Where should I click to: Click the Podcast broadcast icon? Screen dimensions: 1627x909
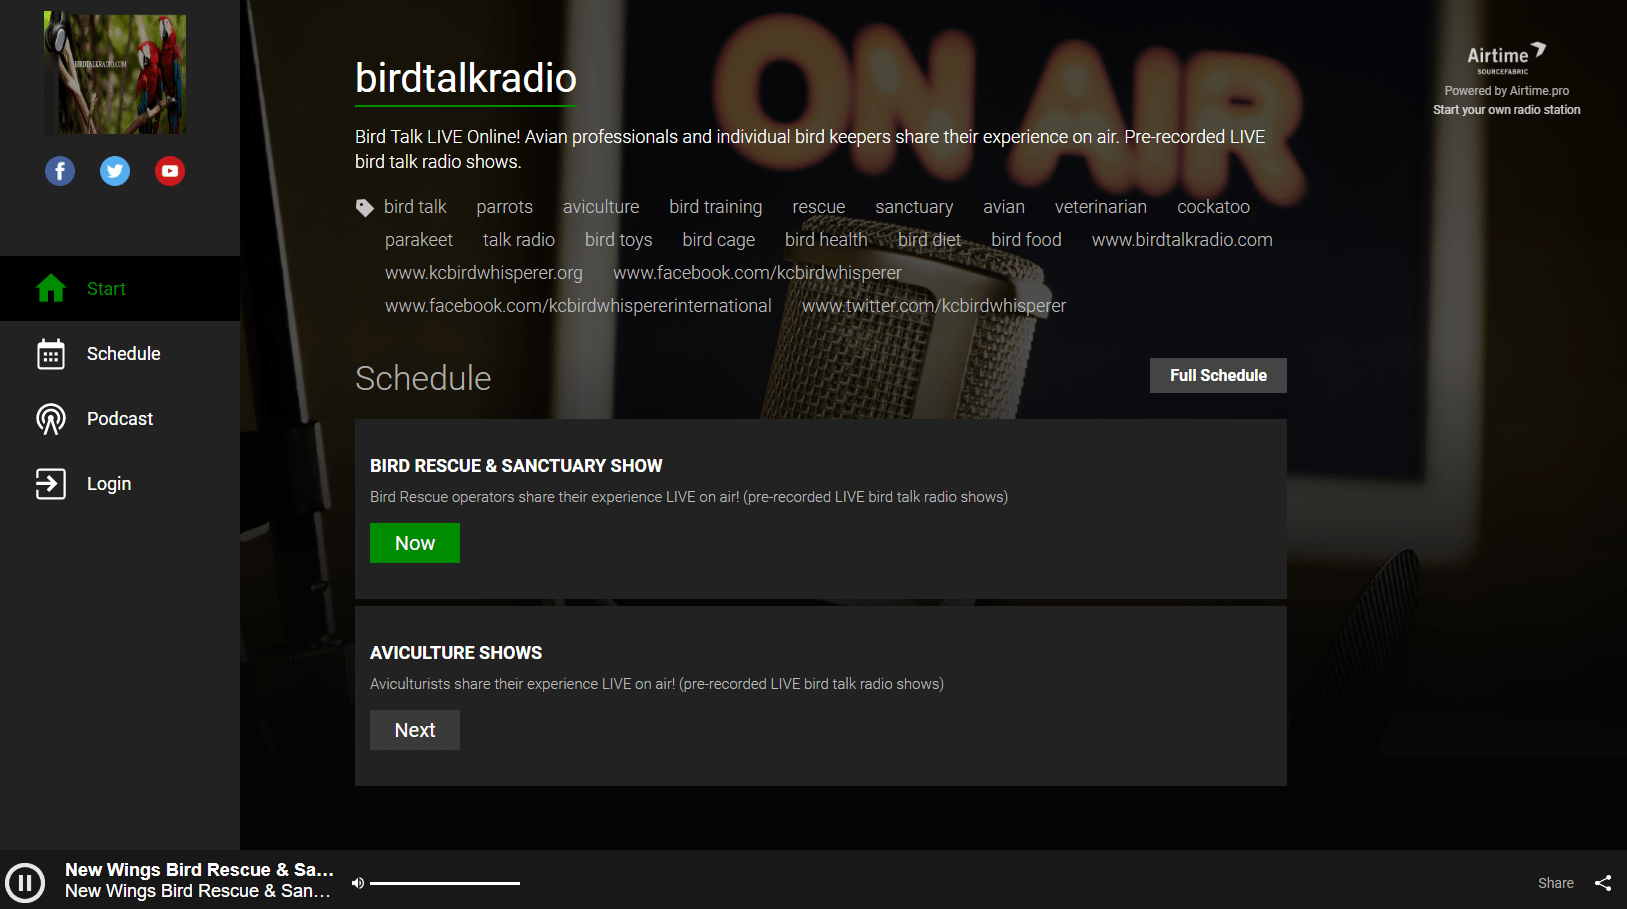(x=51, y=419)
